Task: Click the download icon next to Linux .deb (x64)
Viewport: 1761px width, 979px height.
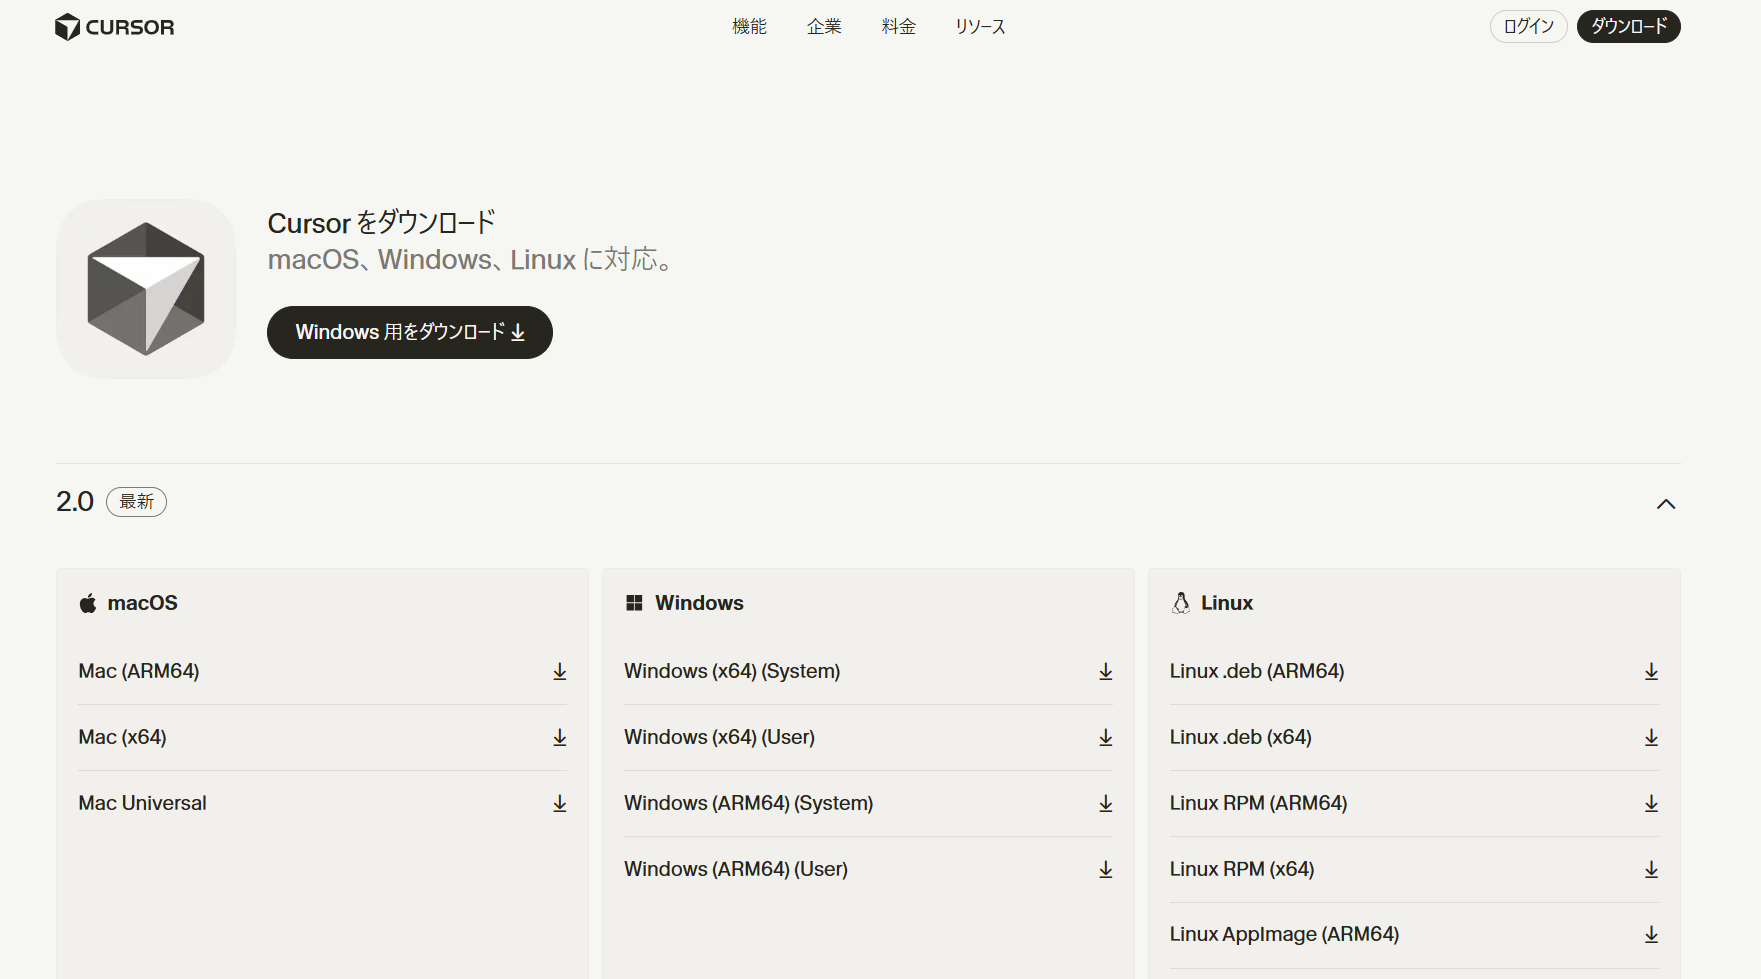Action: pyautogui.click(x=1651, y=737)
